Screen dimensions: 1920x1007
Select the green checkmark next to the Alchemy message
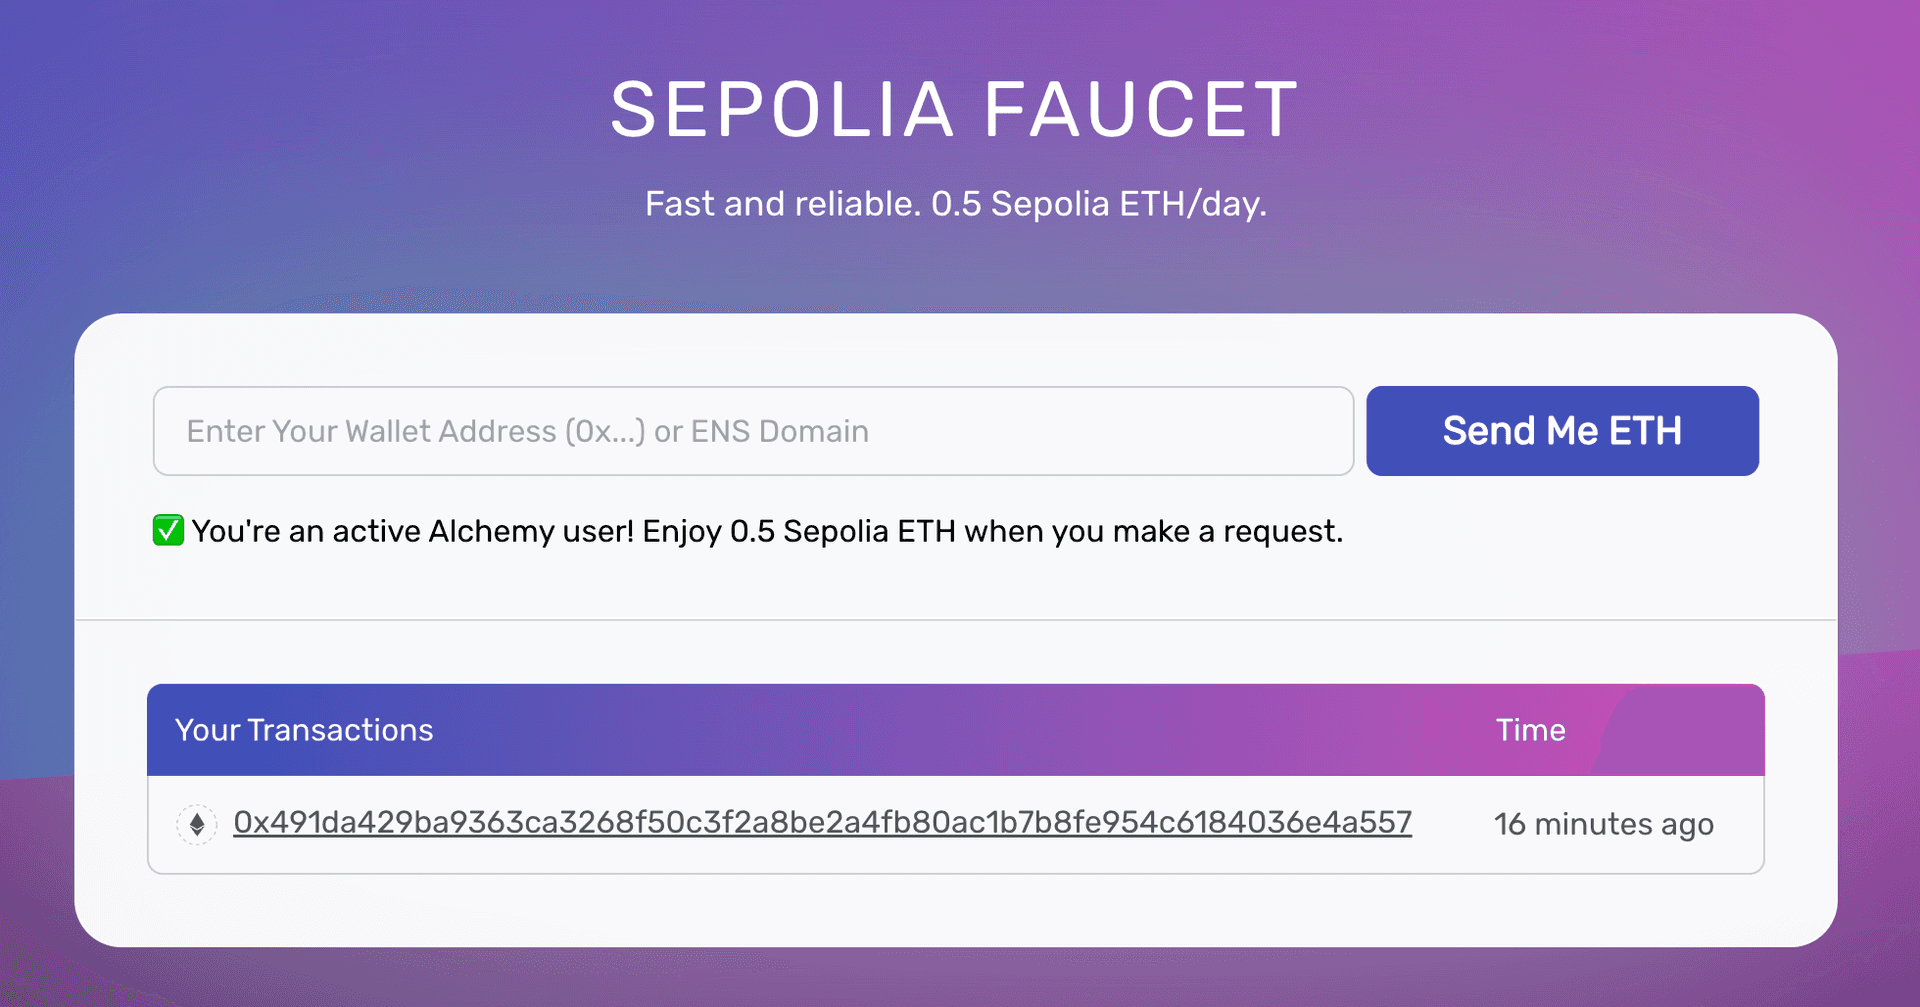[x=167, y=530]
